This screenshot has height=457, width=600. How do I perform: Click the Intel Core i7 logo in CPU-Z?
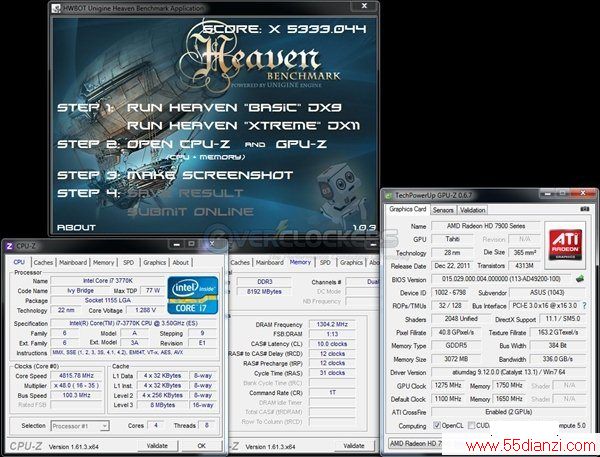192,295
